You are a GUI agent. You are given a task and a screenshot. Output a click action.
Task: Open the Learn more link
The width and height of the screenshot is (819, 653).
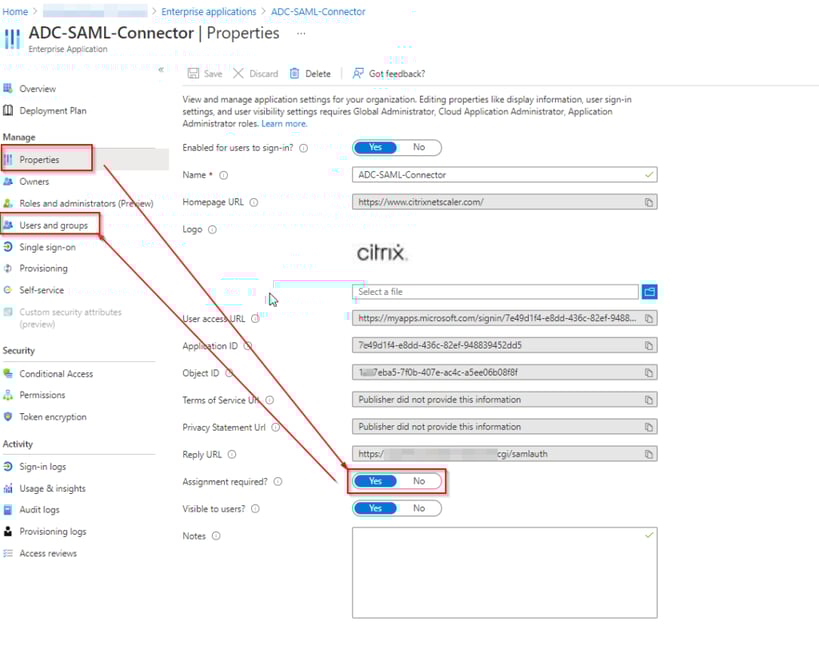284,124
